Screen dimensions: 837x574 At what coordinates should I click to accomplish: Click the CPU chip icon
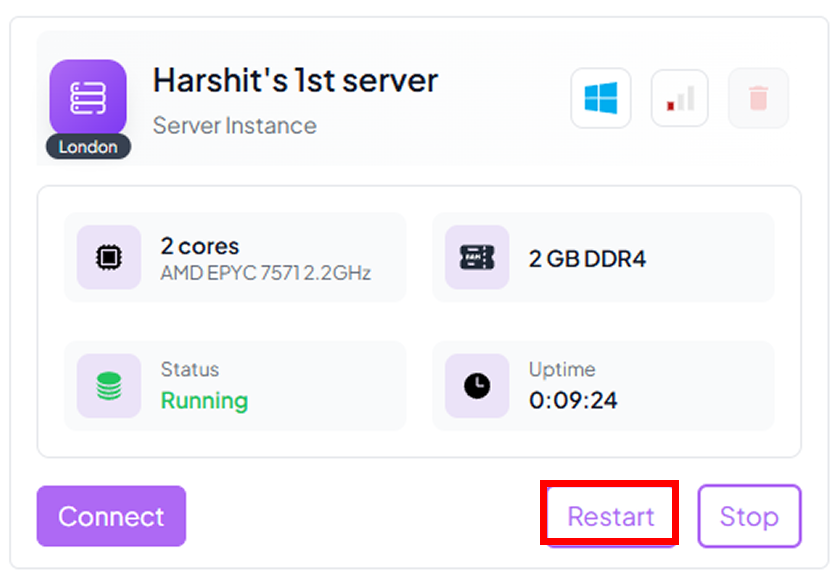coord(109,257)
